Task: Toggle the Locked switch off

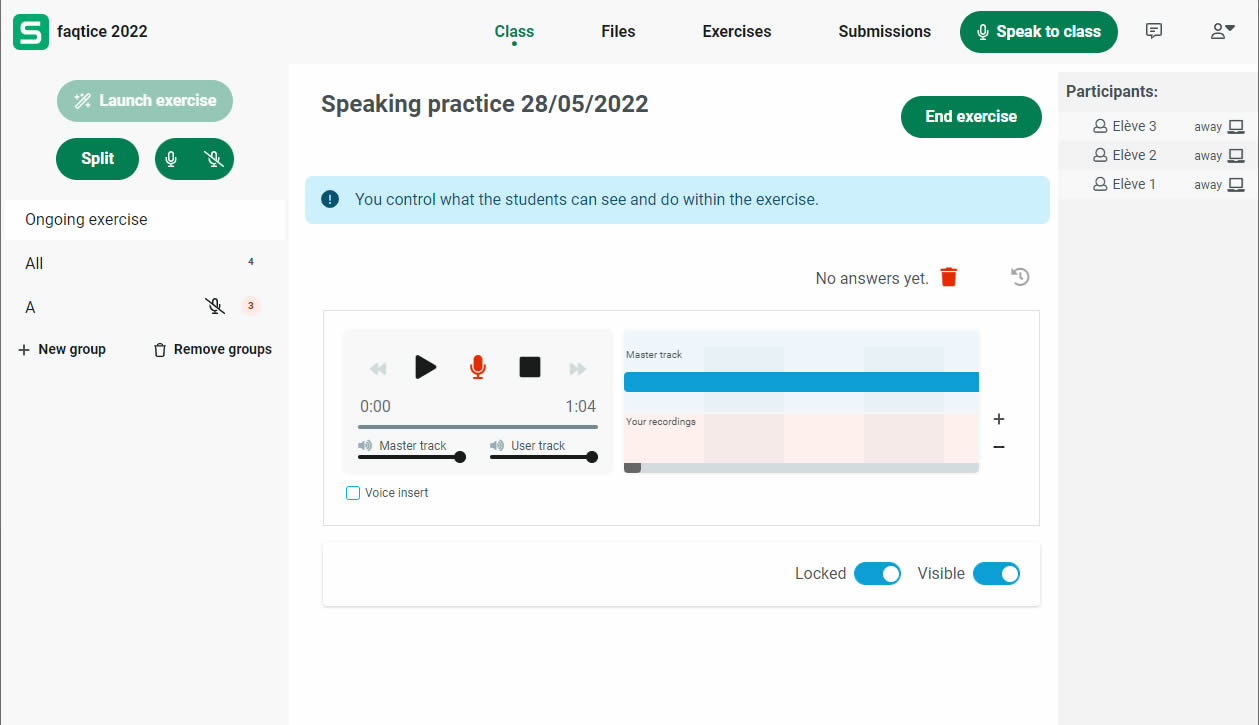Action: [x=877, y=574]
